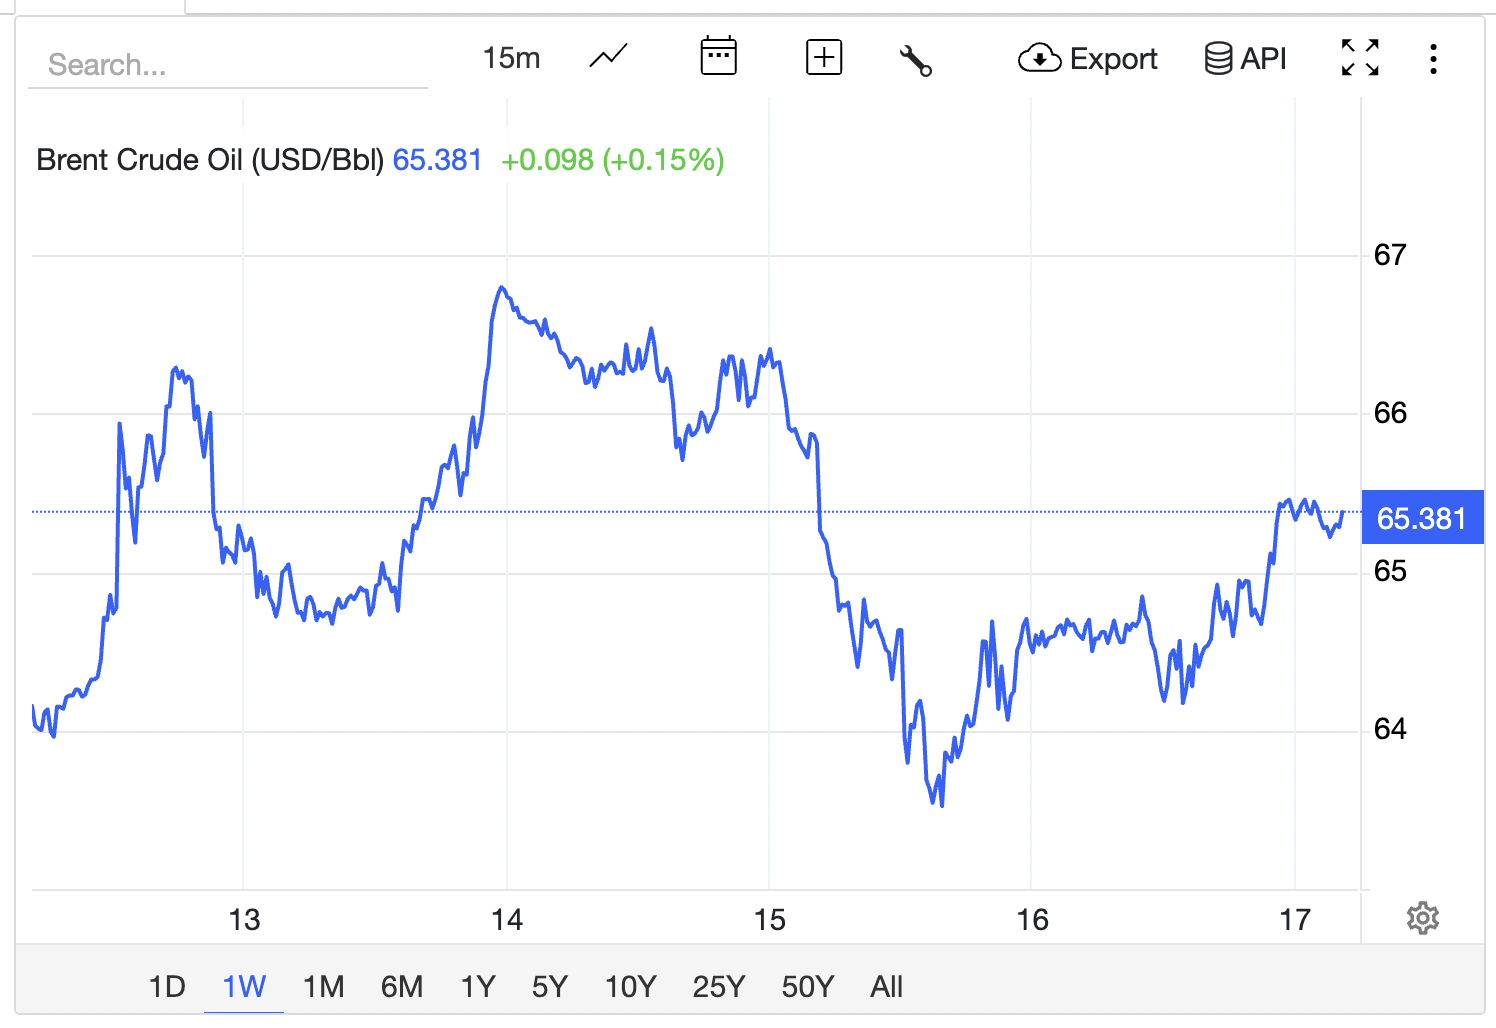Change chart type with line icon
1496x1028 pixels.
608,58
